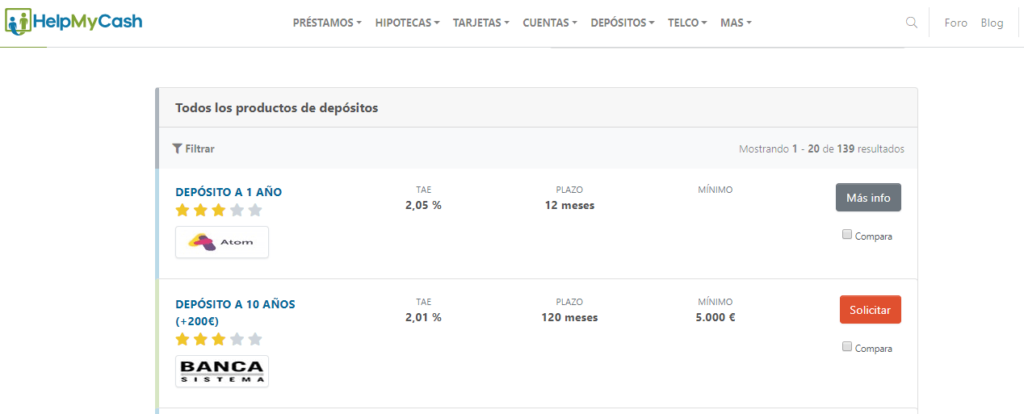Tick Compara checkbox for Atom deposit
This screenshot has height=414, width=1024.
coord(847,235)
